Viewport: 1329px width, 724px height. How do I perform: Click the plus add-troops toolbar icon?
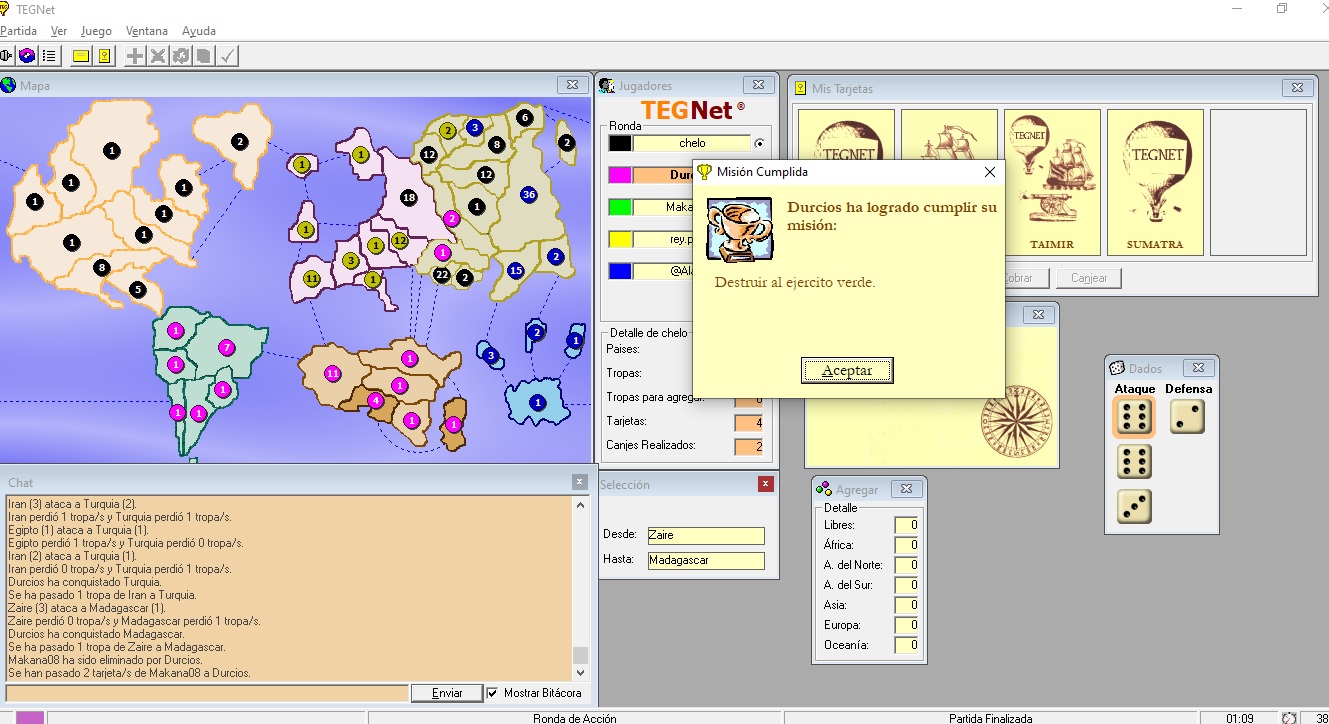point(135,56)
